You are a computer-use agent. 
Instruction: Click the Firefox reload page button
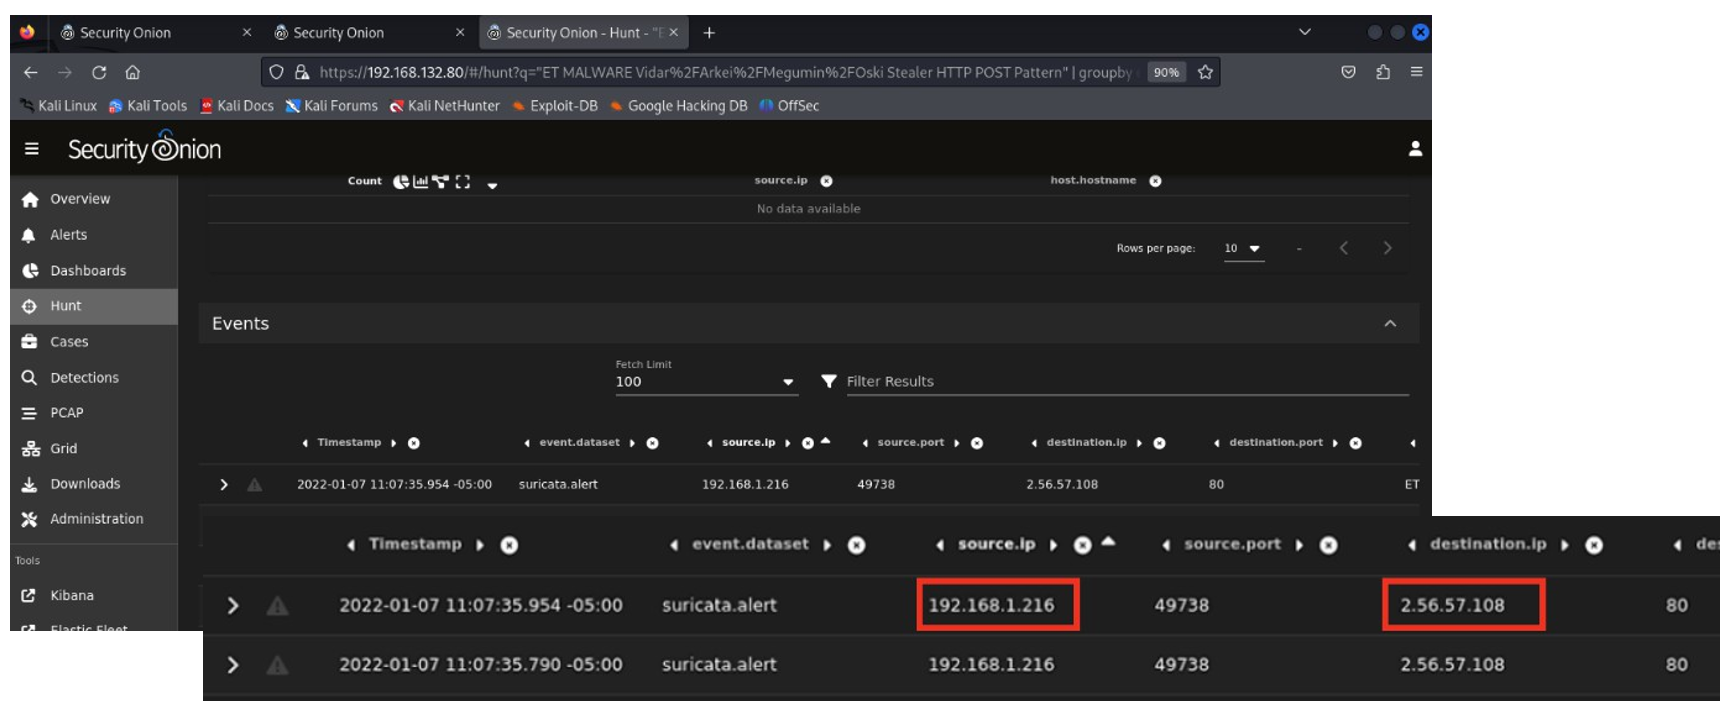pos(99,72)
